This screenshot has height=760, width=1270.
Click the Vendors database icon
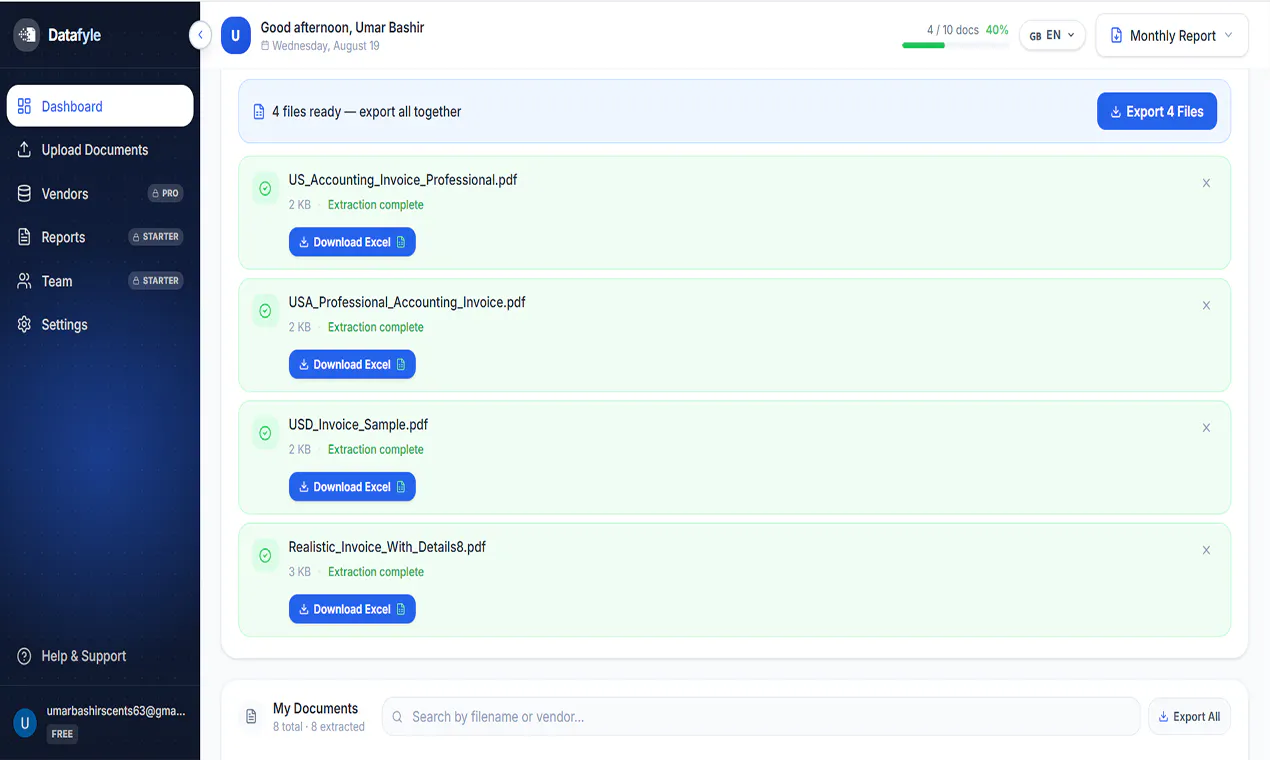[24, 194]
